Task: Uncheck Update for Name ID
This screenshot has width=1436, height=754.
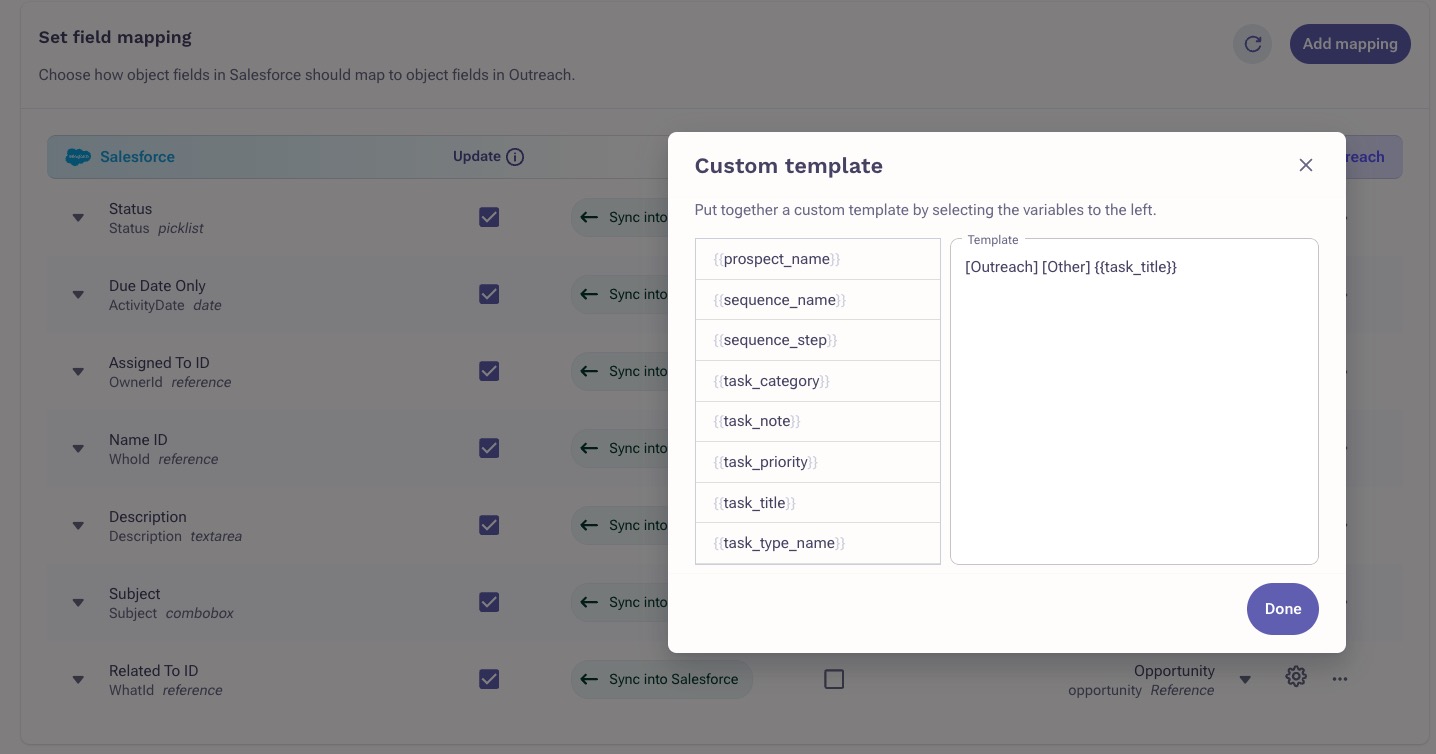Action: (x=489, y=448)
